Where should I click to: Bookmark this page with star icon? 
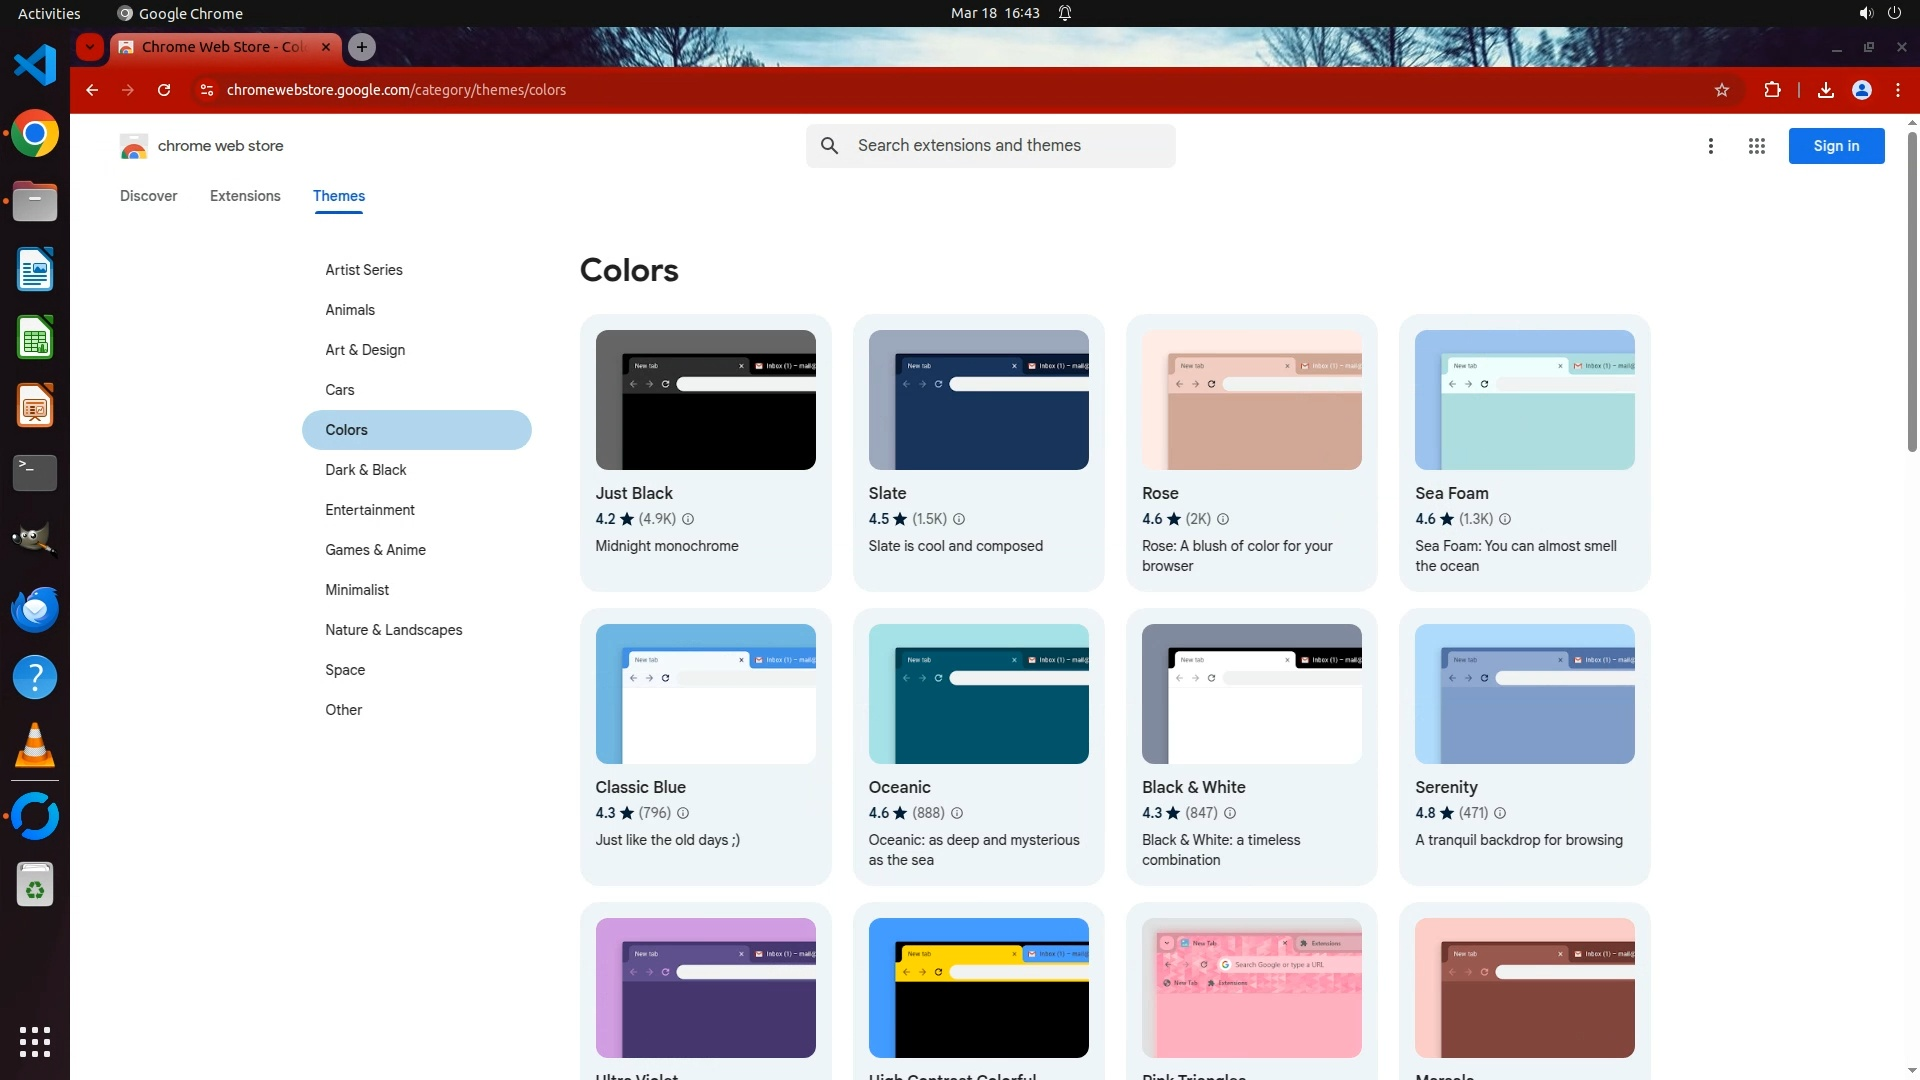pos(1721,90)
